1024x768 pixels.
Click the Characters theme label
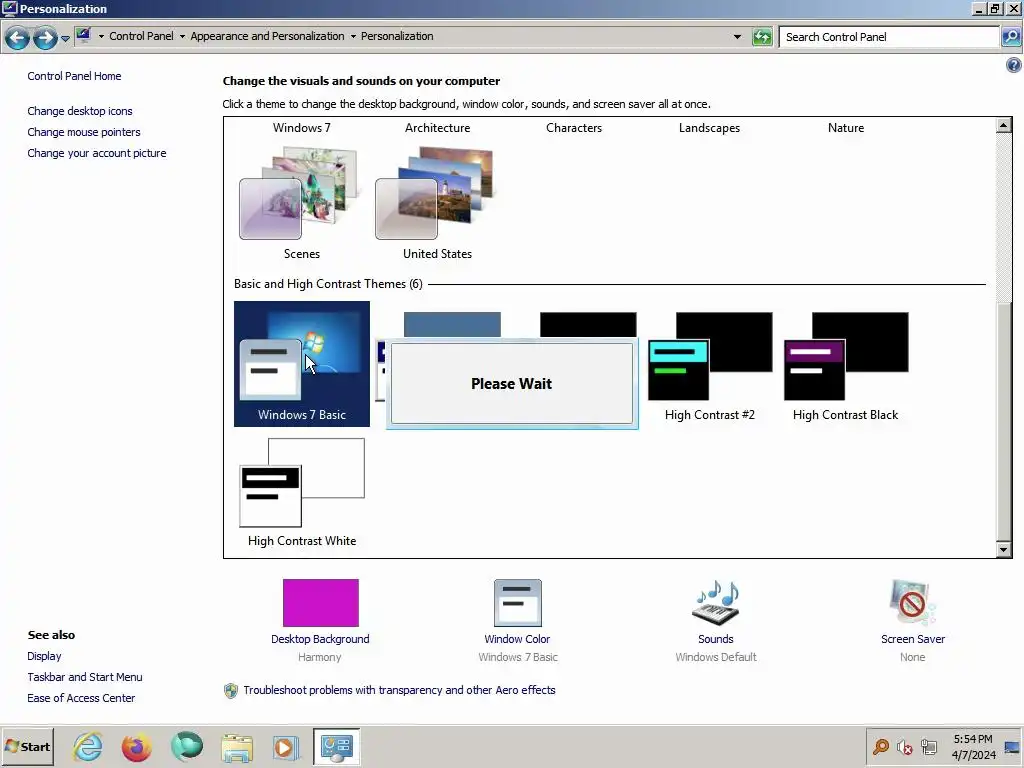[574, 128]
